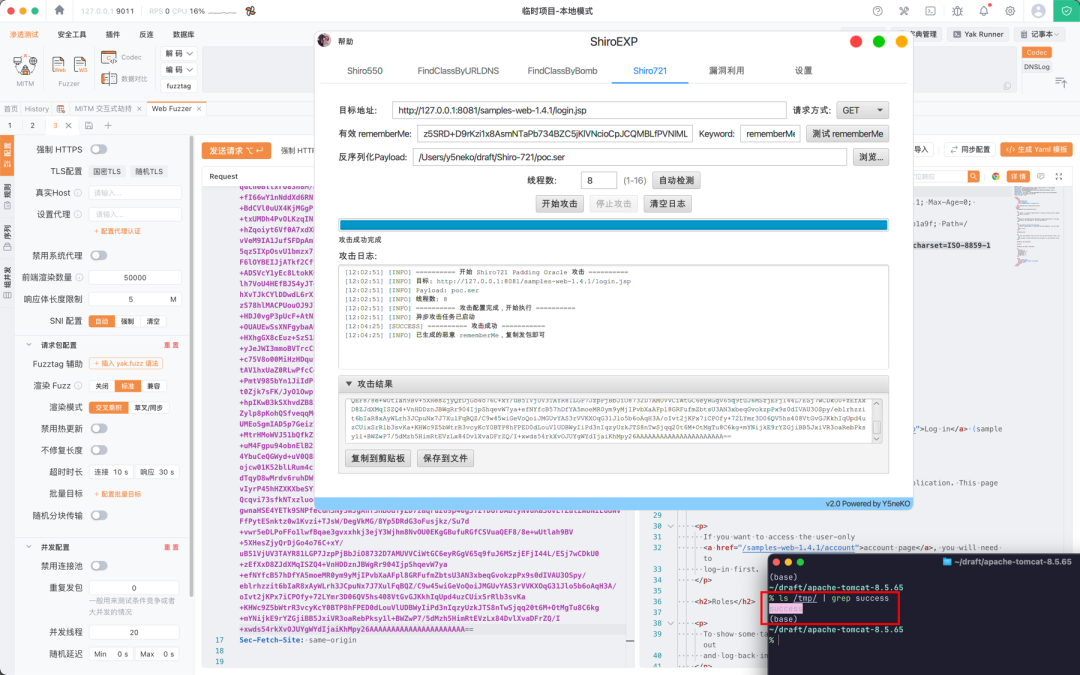
Task: Toggle the 不修复长度 switch
Action: tap(98, 450)
